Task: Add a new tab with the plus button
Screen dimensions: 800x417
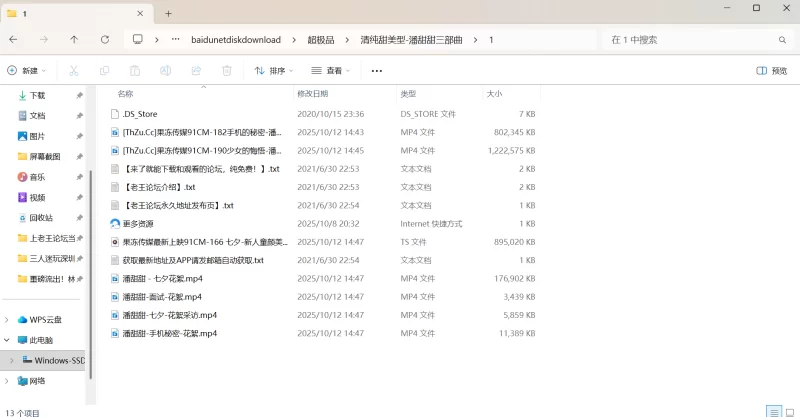Action: coord(168,13)
